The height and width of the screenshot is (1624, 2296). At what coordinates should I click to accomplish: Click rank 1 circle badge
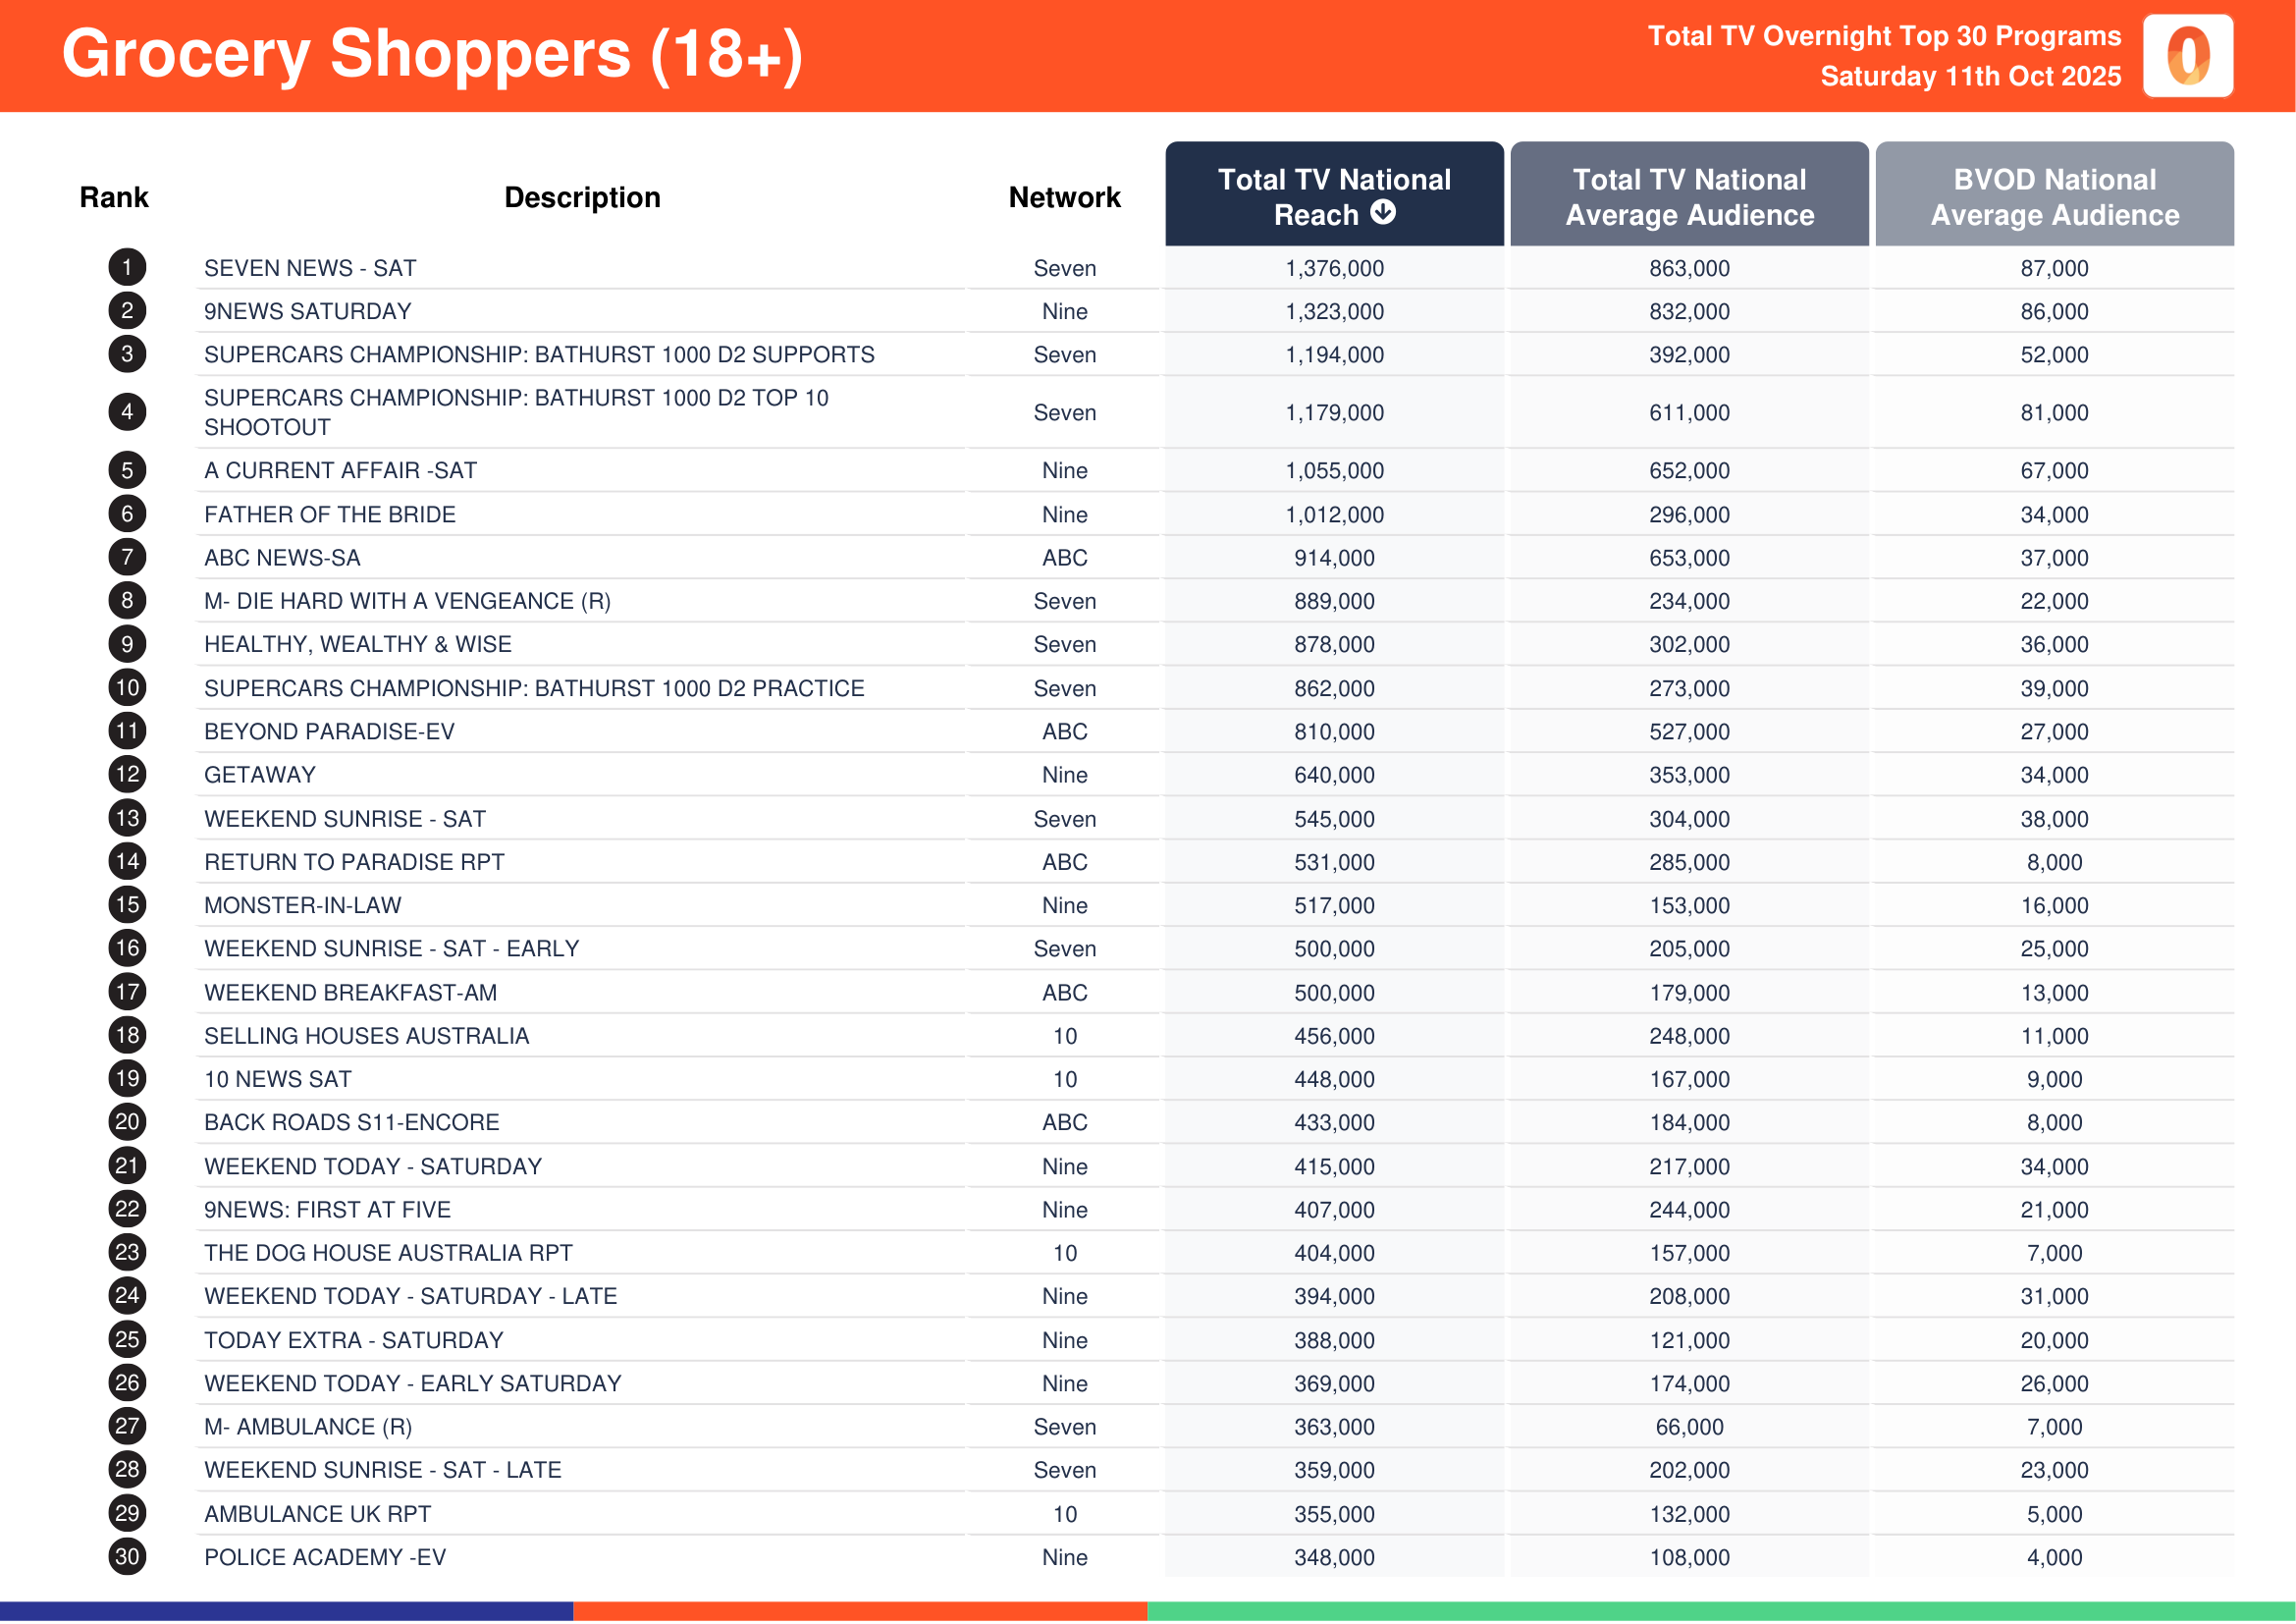click(127, 267)
